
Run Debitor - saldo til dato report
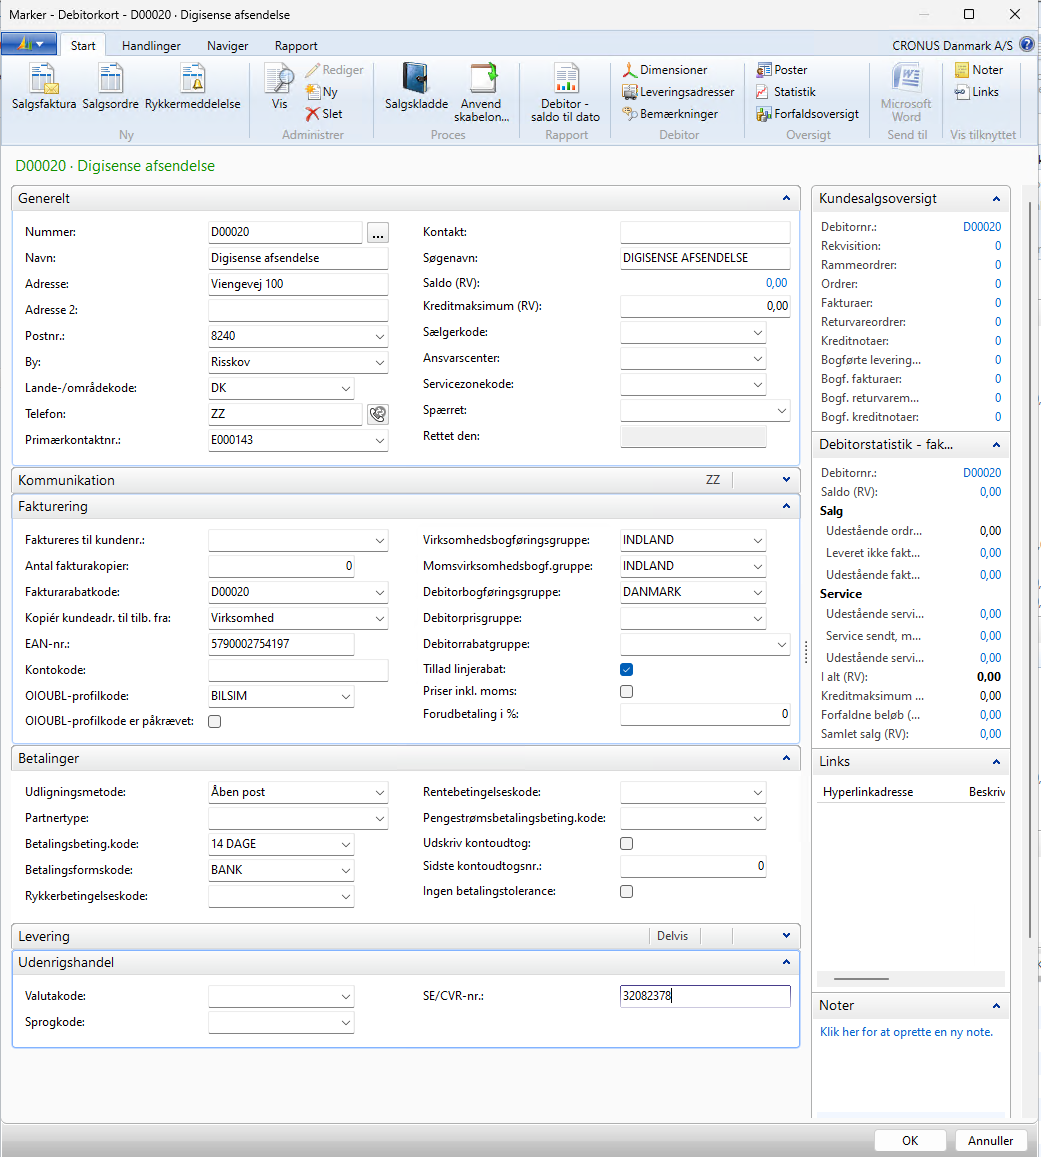pyautogui.click(x=566, y=93)
